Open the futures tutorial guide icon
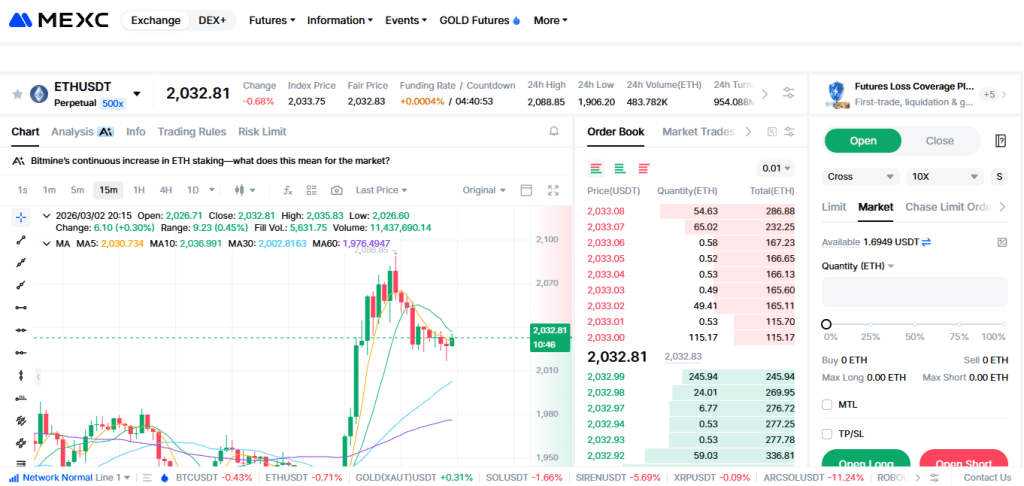1024x486 pixels. (x=1000, y=140)
